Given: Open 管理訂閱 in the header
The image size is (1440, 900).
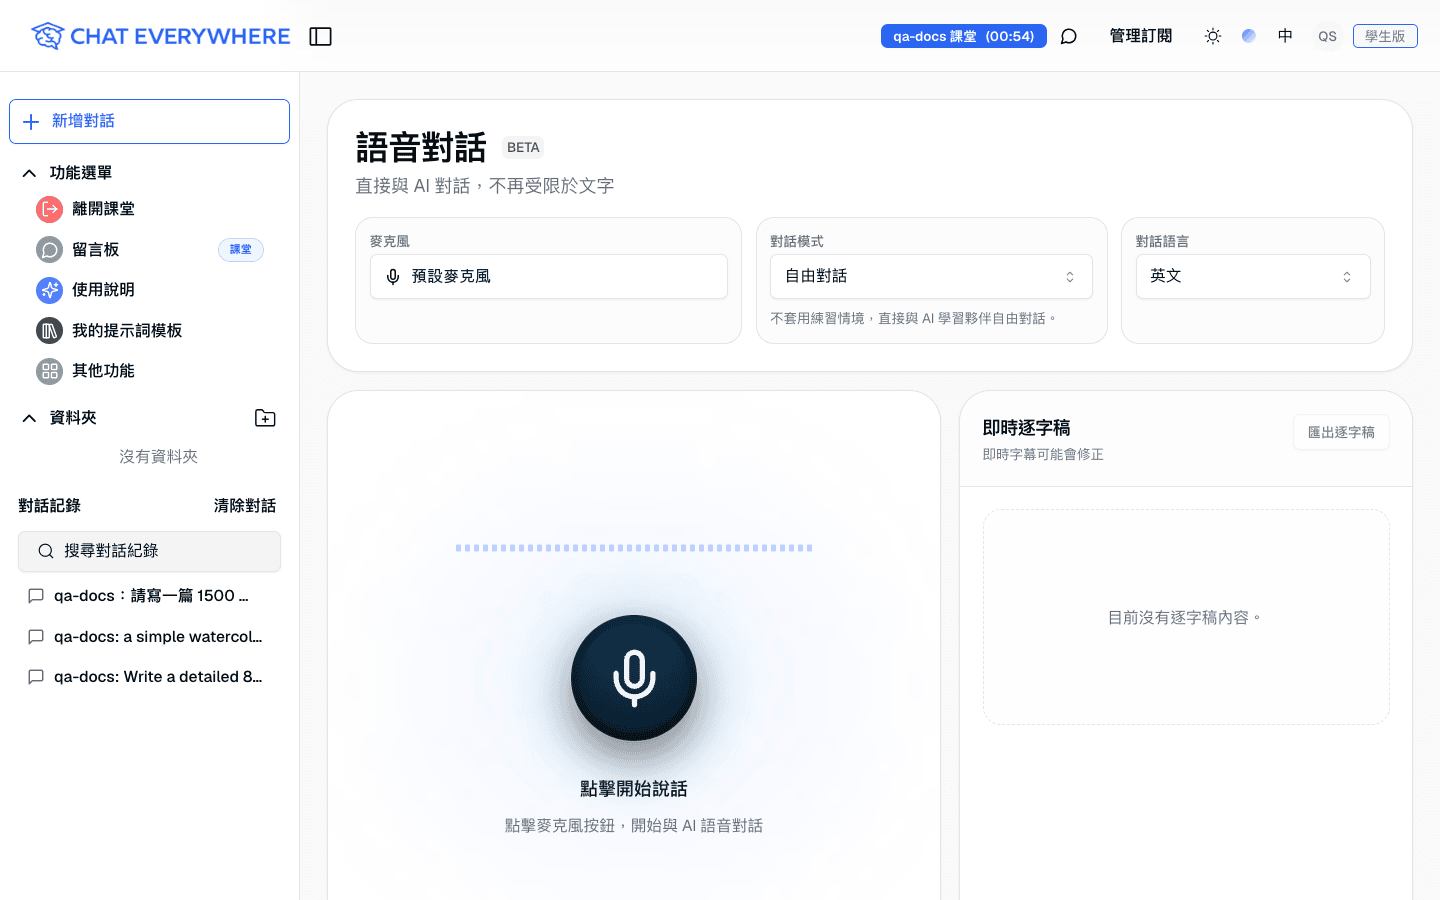Looking at the screenshot, I should point(1141,36).
